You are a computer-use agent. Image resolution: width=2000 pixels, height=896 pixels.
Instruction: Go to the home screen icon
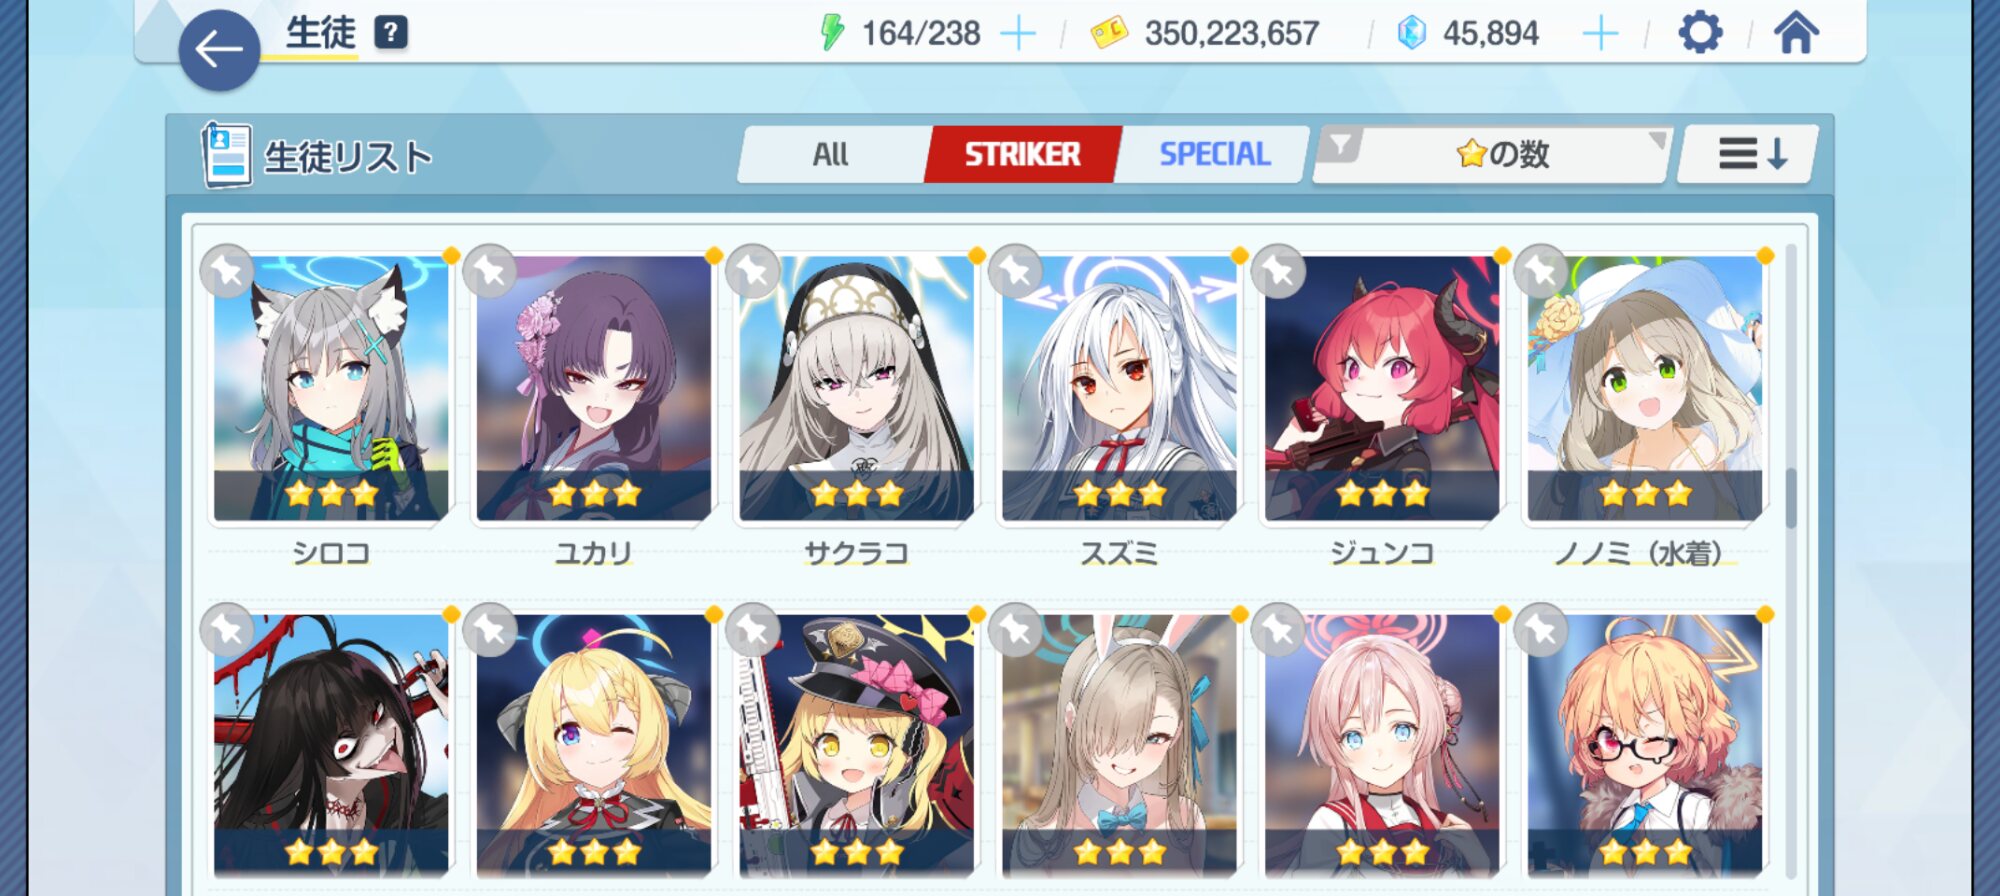coord(1796,33)
